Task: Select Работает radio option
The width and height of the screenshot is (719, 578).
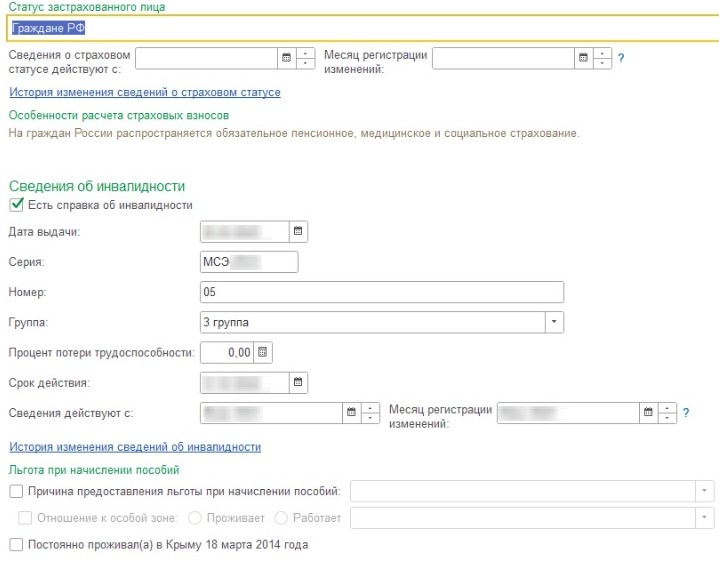Action: [281, 518]
